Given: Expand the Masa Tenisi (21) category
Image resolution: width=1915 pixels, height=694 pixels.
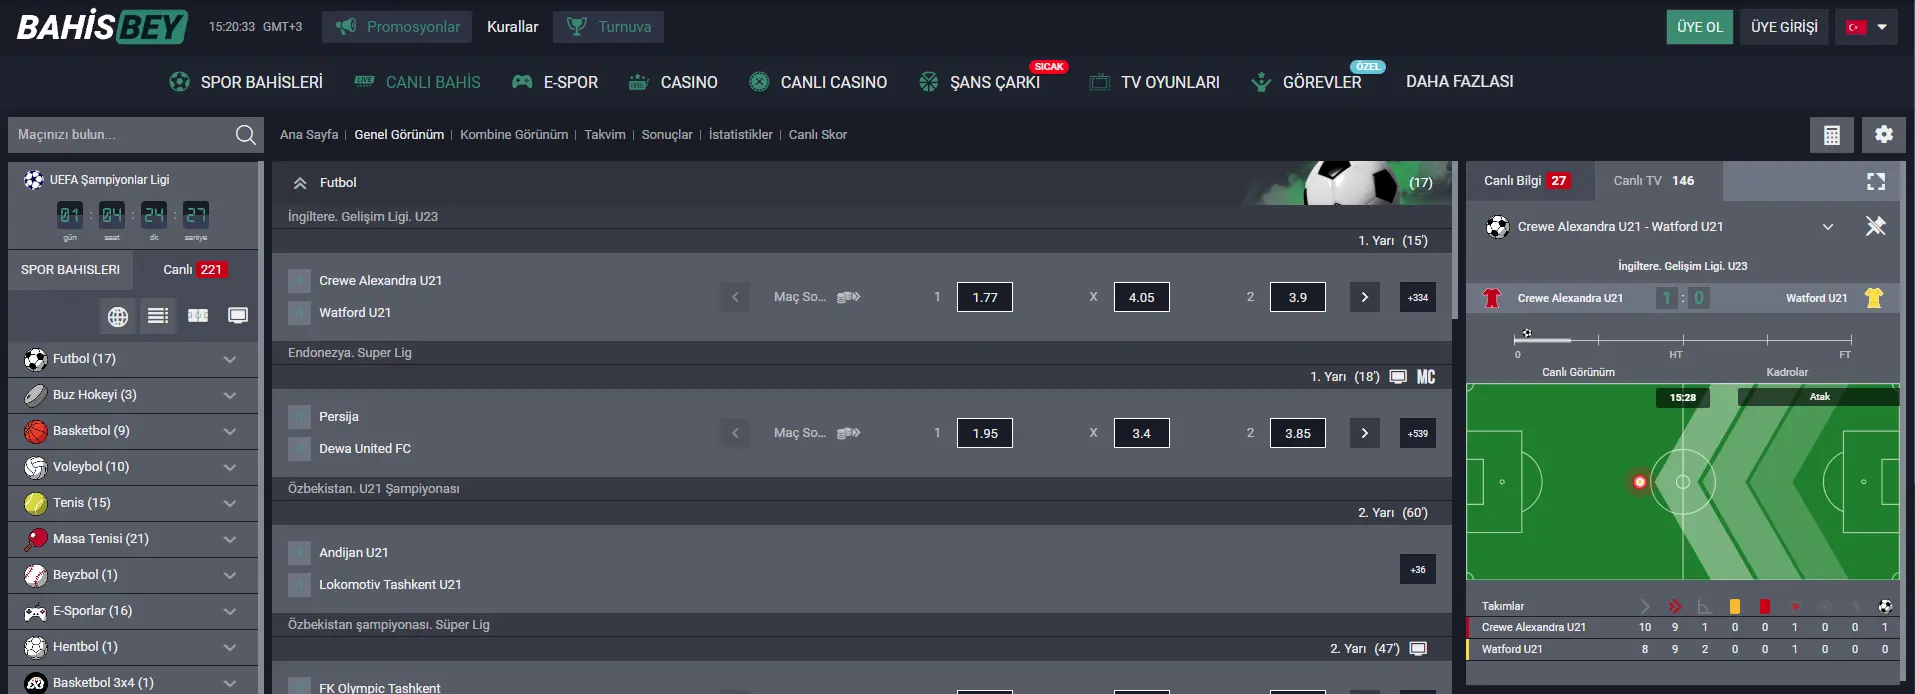Looking at the screenshot, I should [133, 539].
